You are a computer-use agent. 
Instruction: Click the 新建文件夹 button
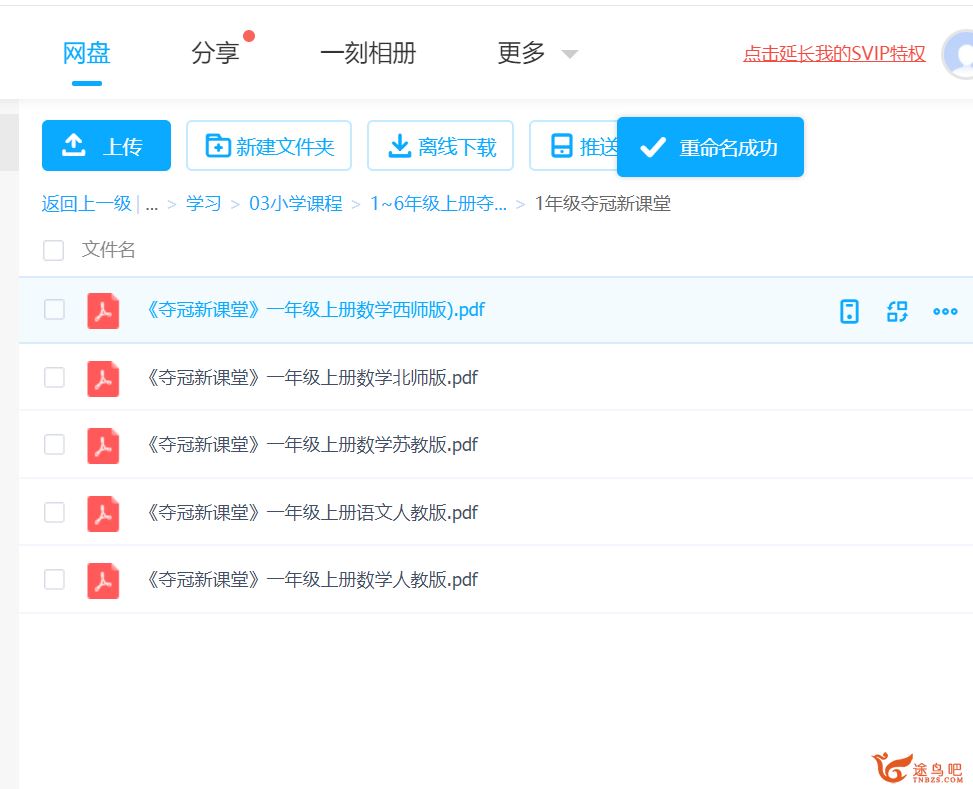(x=269, y=145)
